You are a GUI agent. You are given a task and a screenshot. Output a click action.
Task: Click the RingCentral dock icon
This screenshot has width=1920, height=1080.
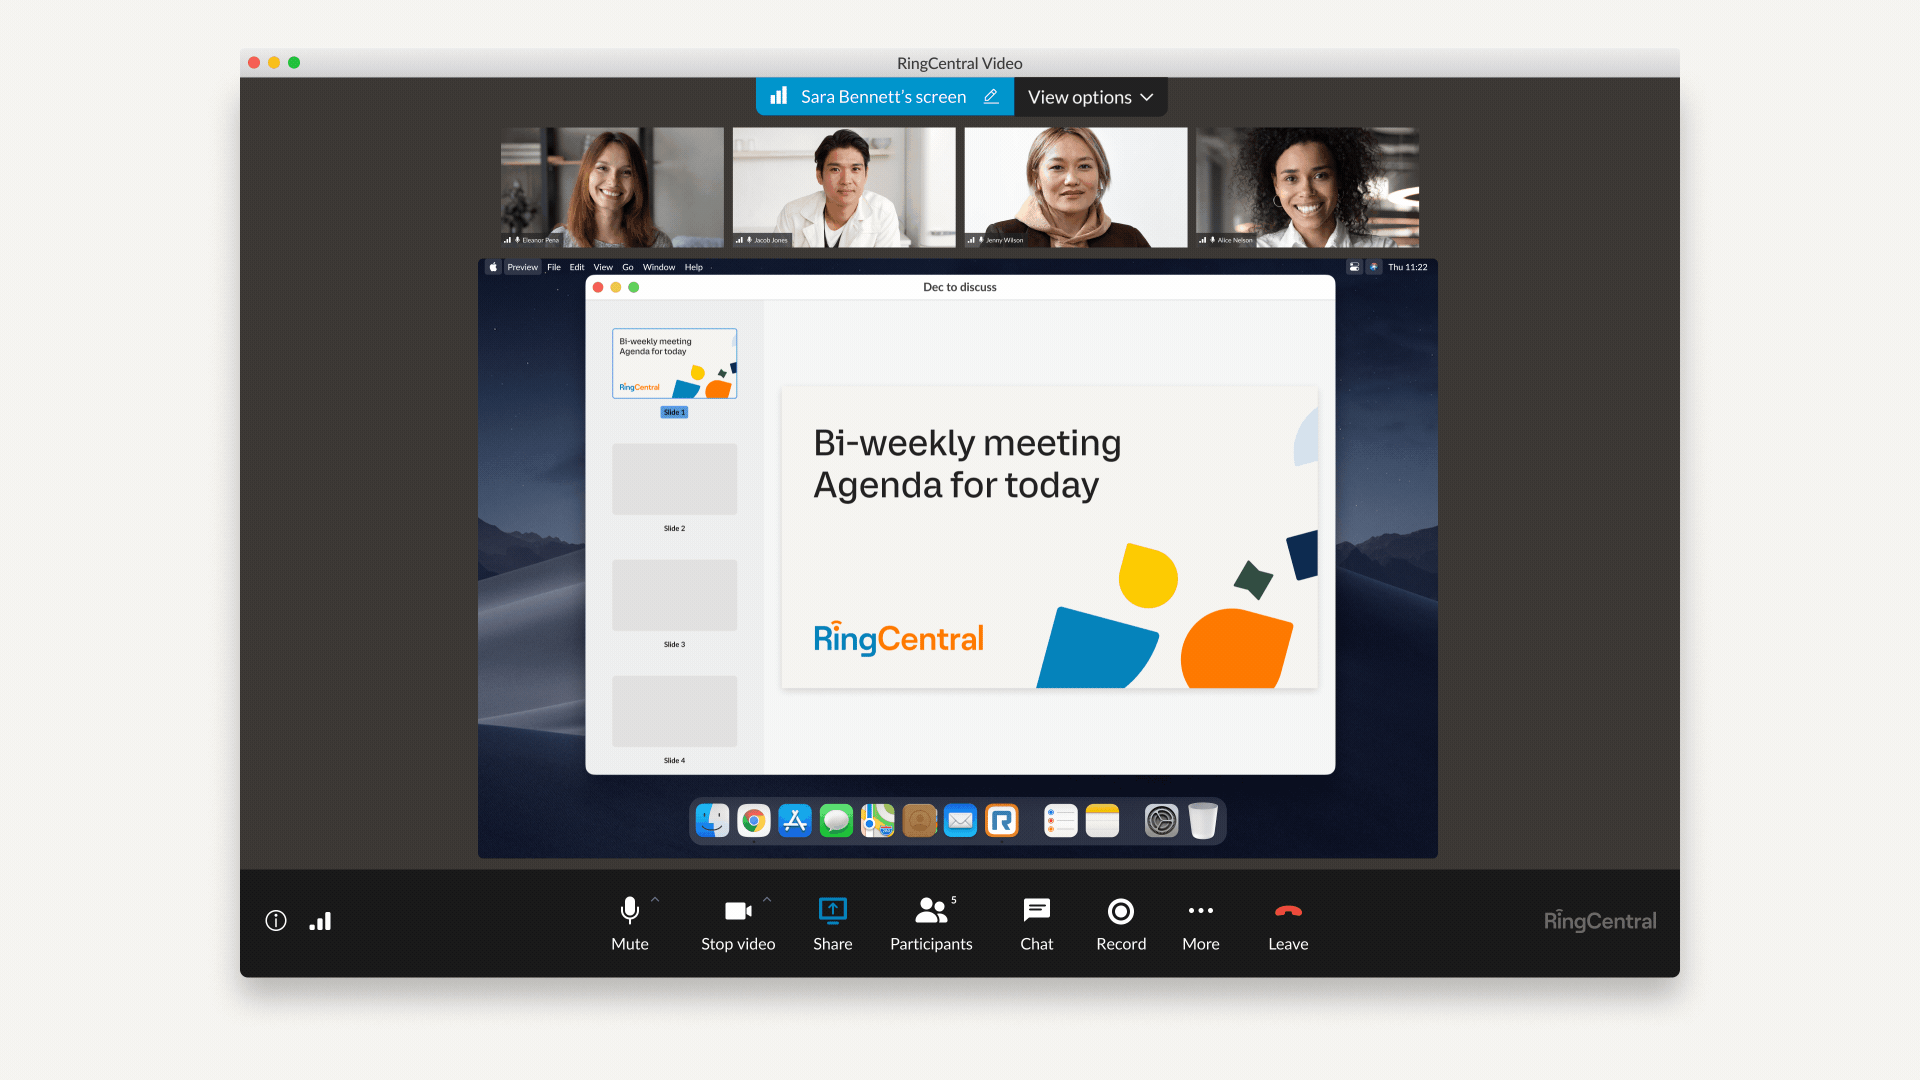[x=1004, y=820]
